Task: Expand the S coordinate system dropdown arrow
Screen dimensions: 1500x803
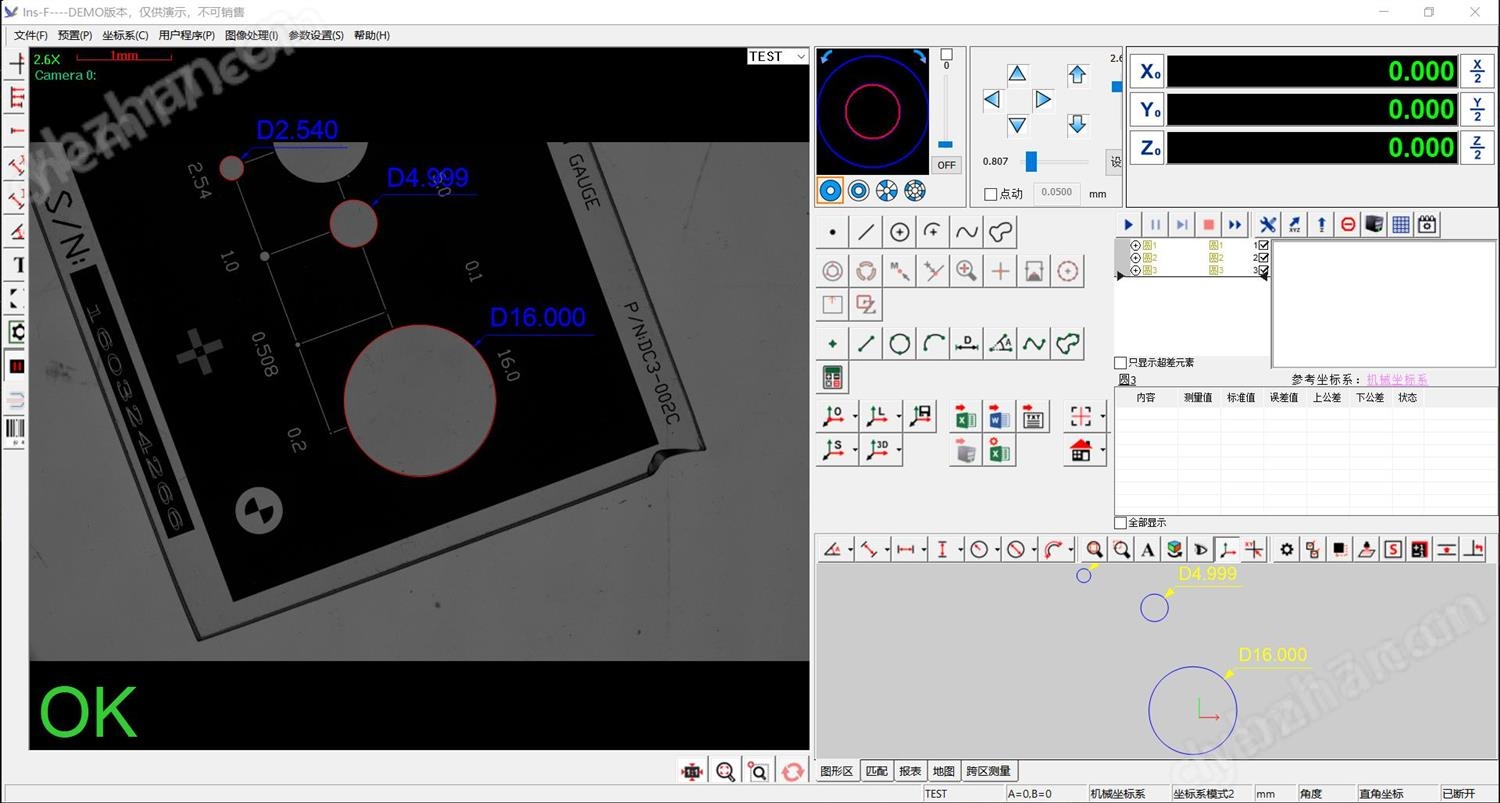Action: pyautogui.click(x=856, y=450)
